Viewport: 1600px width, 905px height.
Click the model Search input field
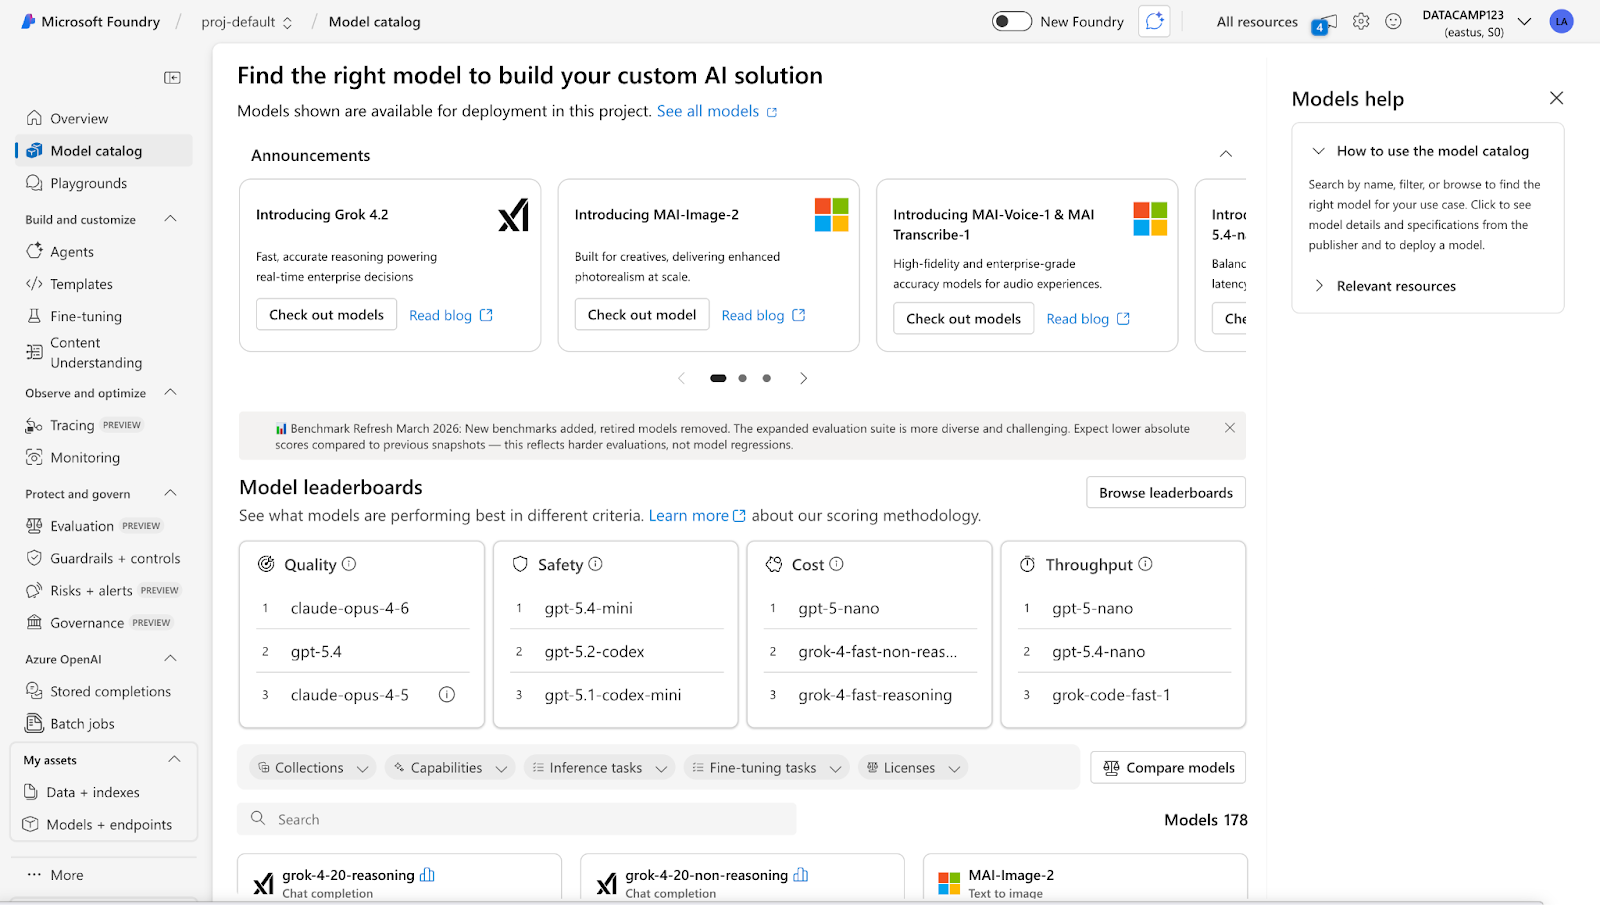(517, 819)
